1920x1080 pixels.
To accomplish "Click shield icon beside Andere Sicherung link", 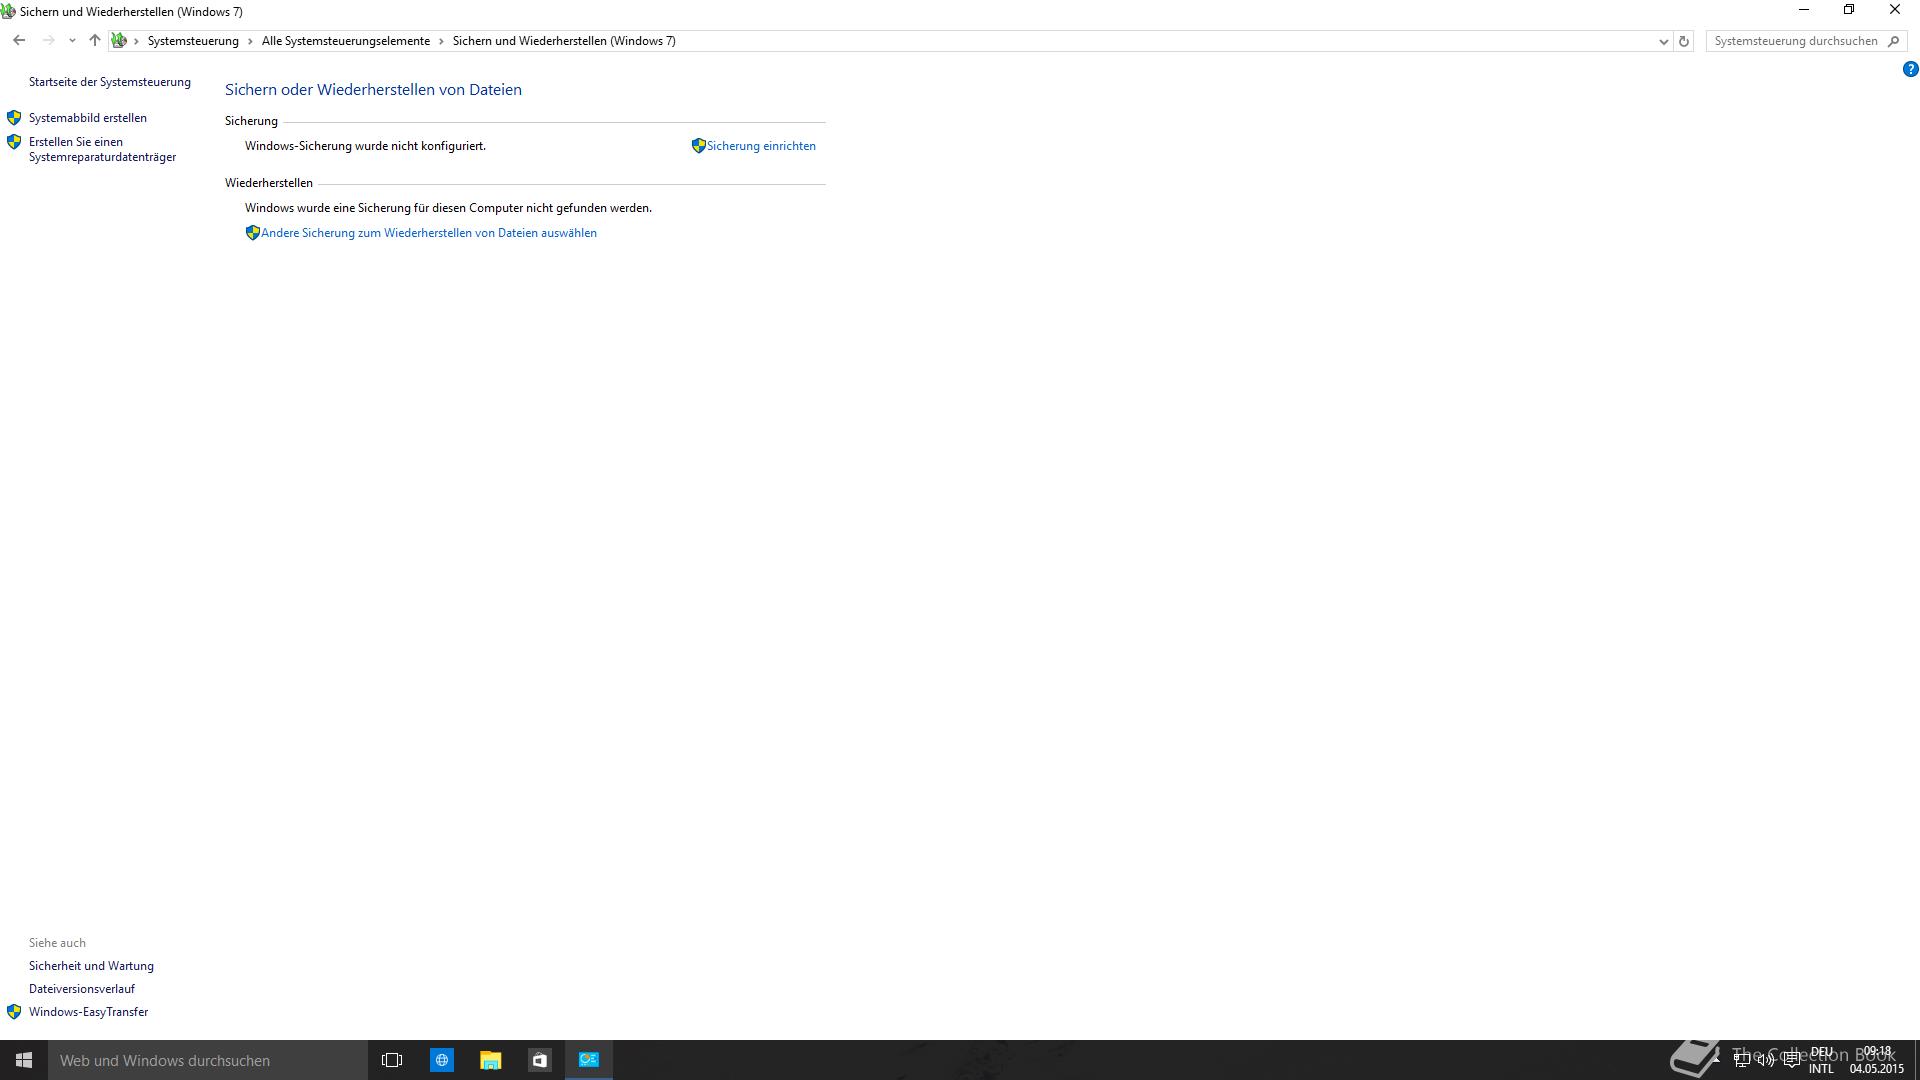I will 253,233.
